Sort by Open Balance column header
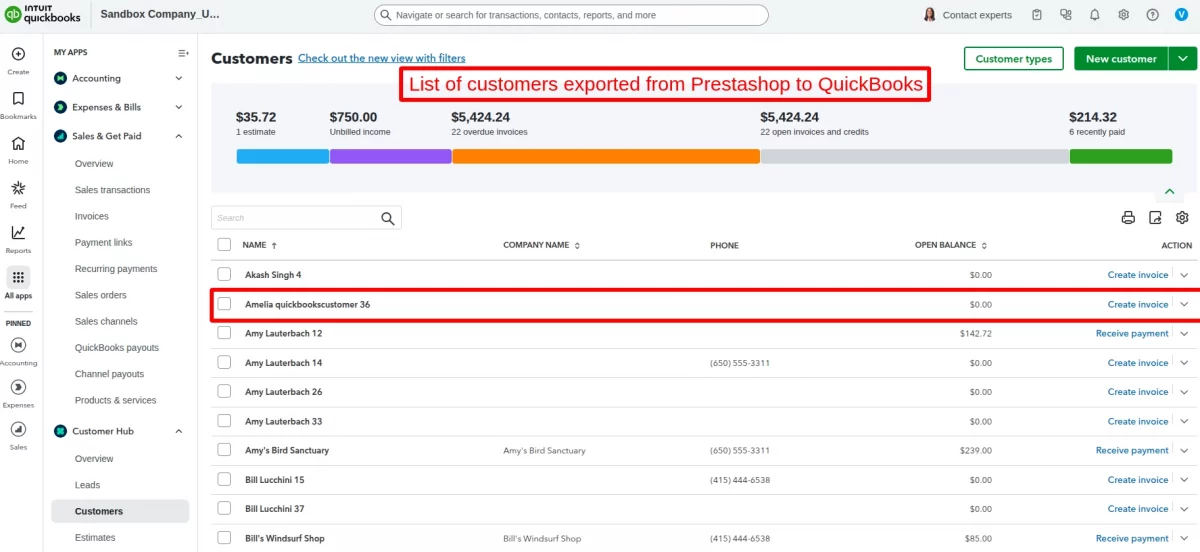The image size is (1200, 552). [951, 245]
